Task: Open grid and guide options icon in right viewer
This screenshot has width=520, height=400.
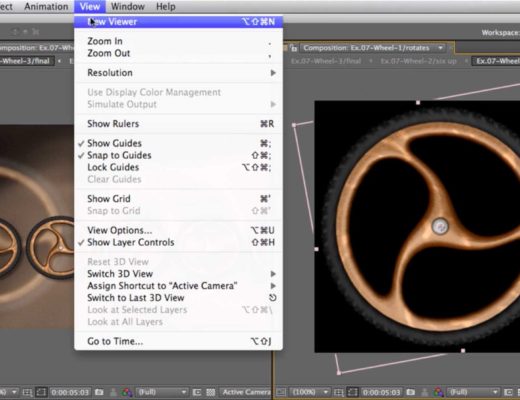Action: (x=339, y=392)
